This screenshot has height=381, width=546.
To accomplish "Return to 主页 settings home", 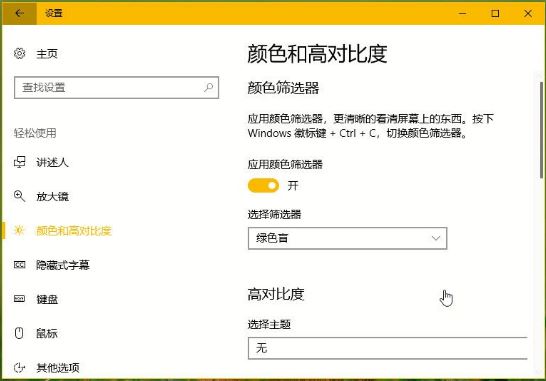I will pyautogui.click(x=47, y=54).
